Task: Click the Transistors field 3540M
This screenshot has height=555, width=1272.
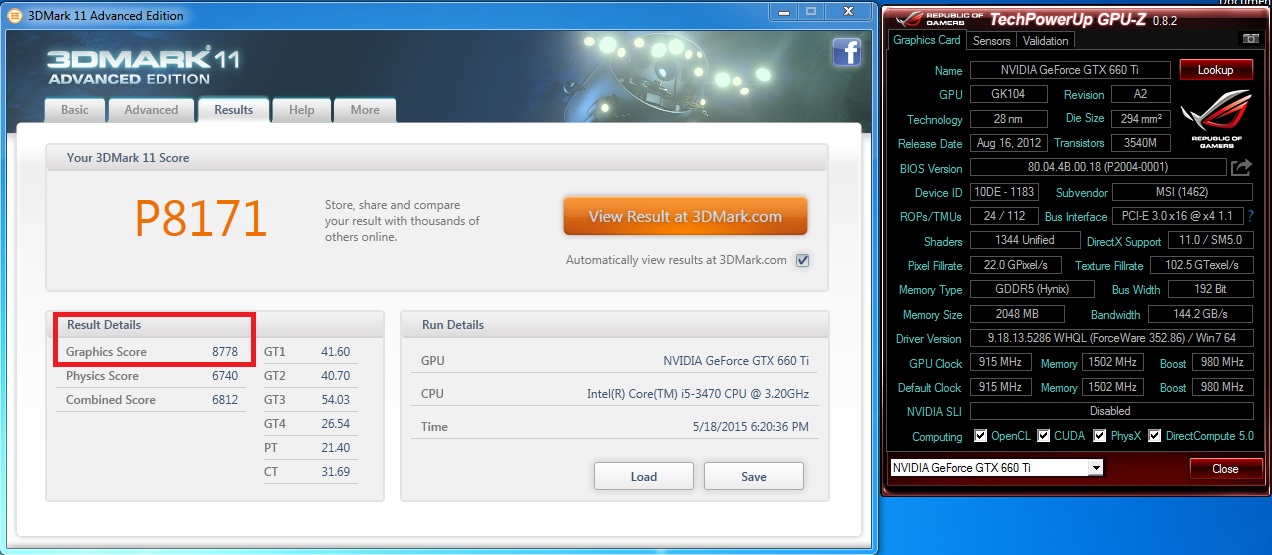Action: (x=1141, y=143)
